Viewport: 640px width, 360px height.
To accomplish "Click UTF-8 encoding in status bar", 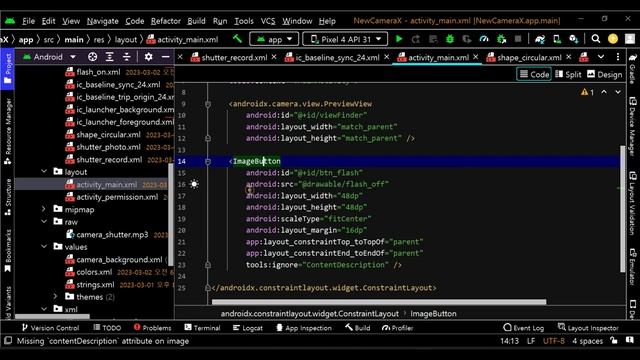I will point(553,341).
